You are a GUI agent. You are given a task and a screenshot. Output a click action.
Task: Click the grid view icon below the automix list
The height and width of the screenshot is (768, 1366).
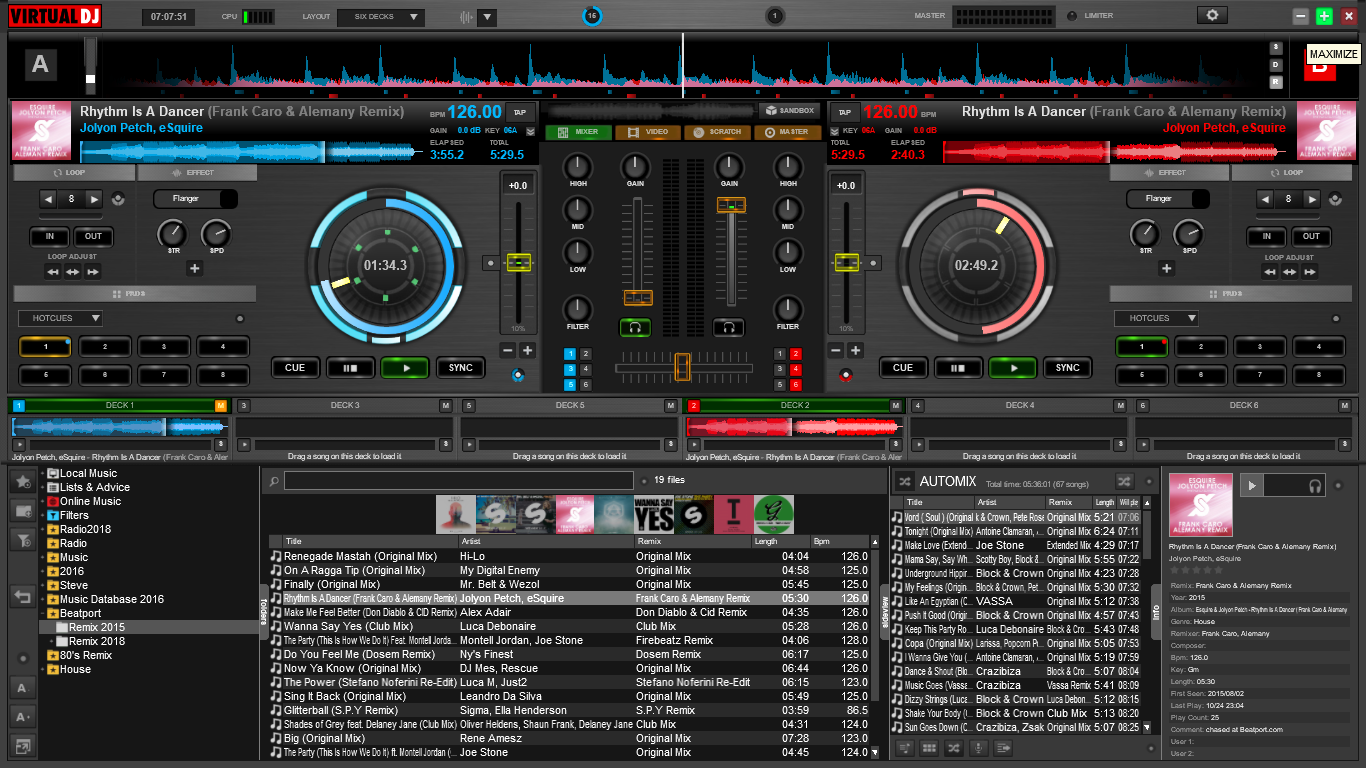click(x=929, y=747)
